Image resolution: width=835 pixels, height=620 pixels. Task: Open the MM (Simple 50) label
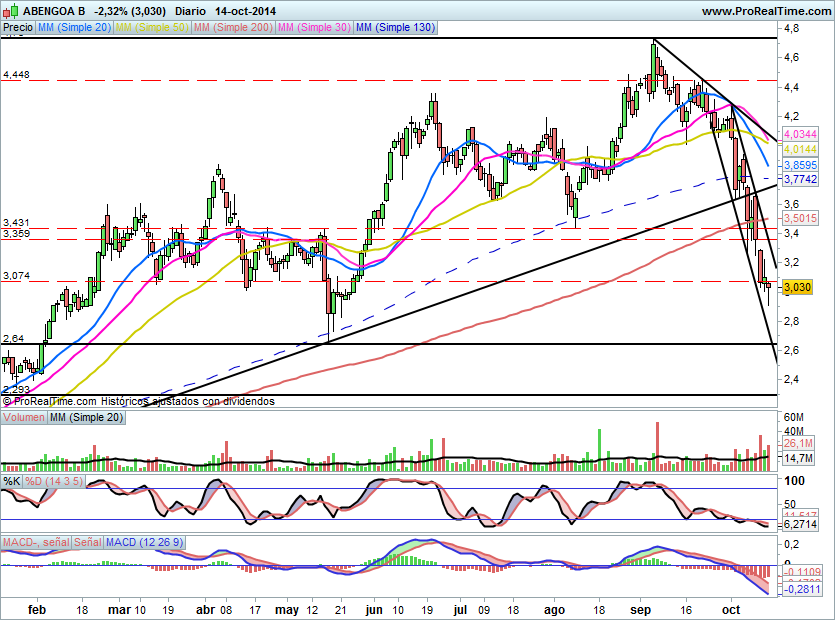coord(152,28)
